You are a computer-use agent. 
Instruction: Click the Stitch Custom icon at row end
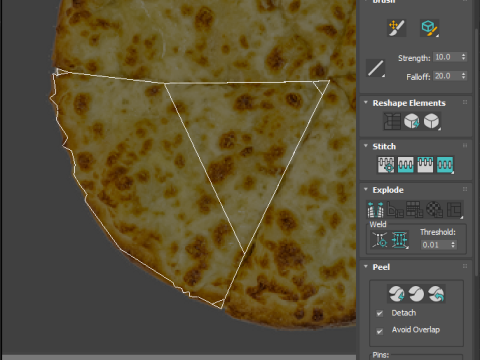point(445,165)
